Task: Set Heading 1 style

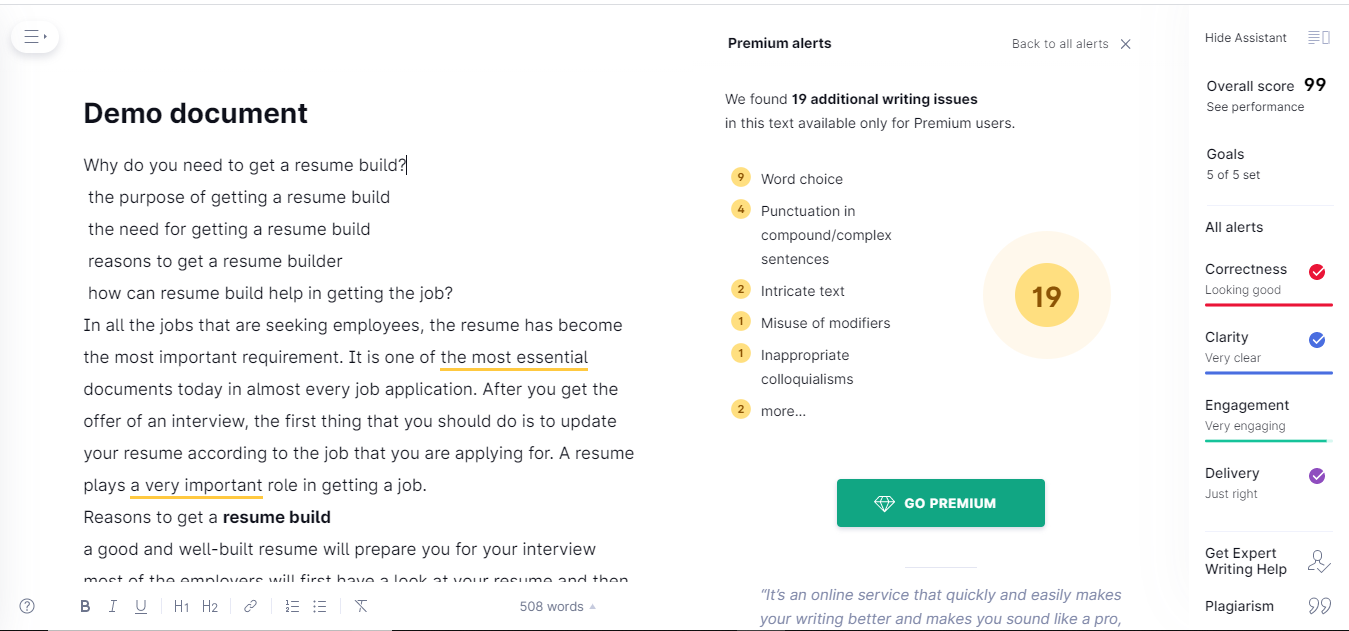Action: 181,606
